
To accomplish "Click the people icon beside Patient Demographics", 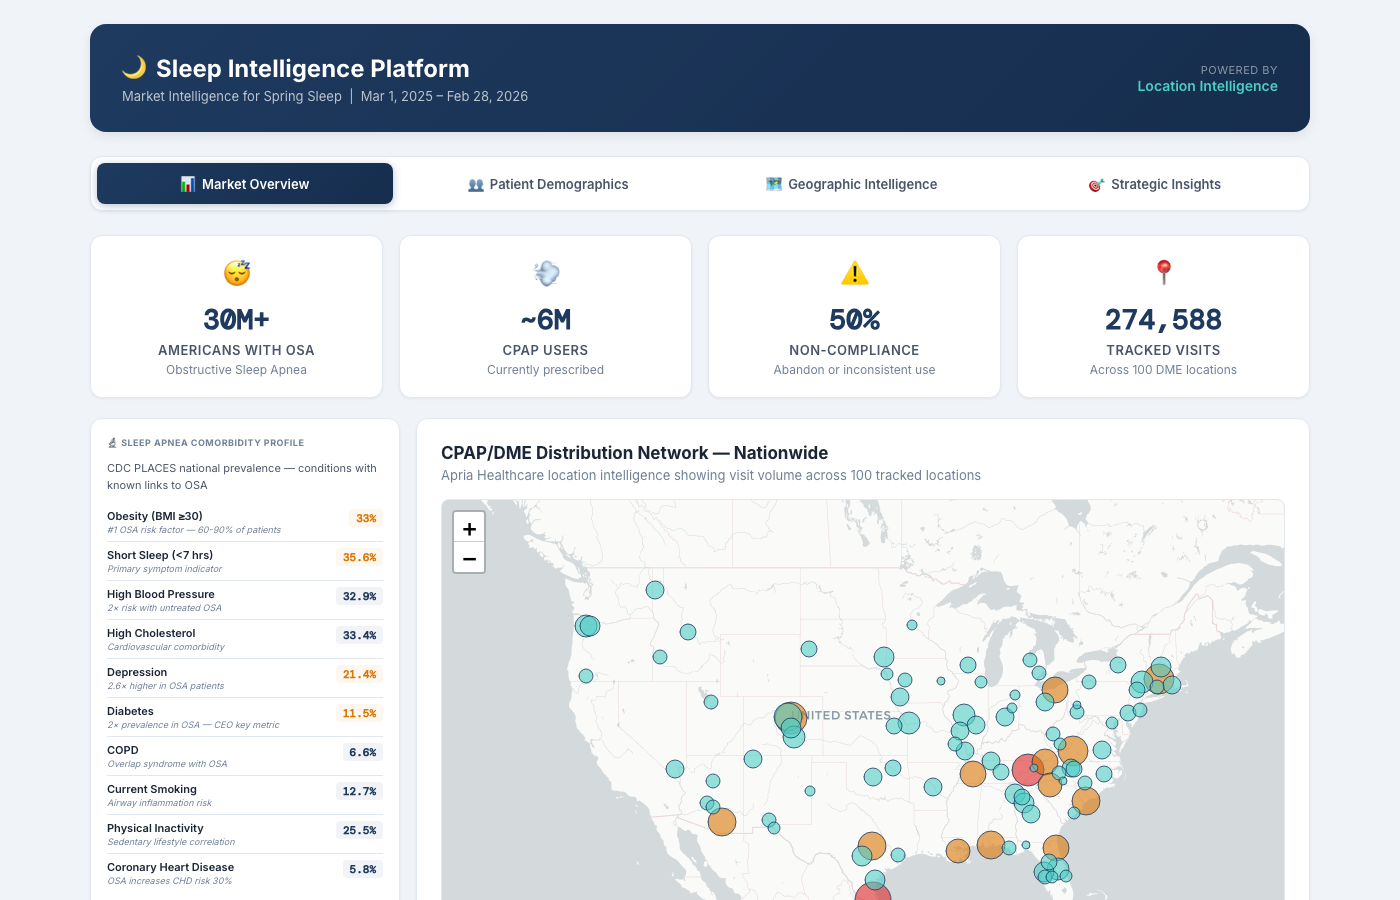I will click(x=474, y=184).
